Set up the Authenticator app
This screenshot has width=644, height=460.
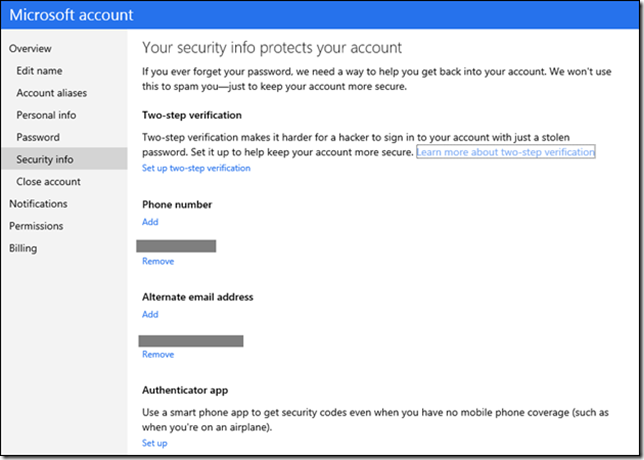[155, 443]
